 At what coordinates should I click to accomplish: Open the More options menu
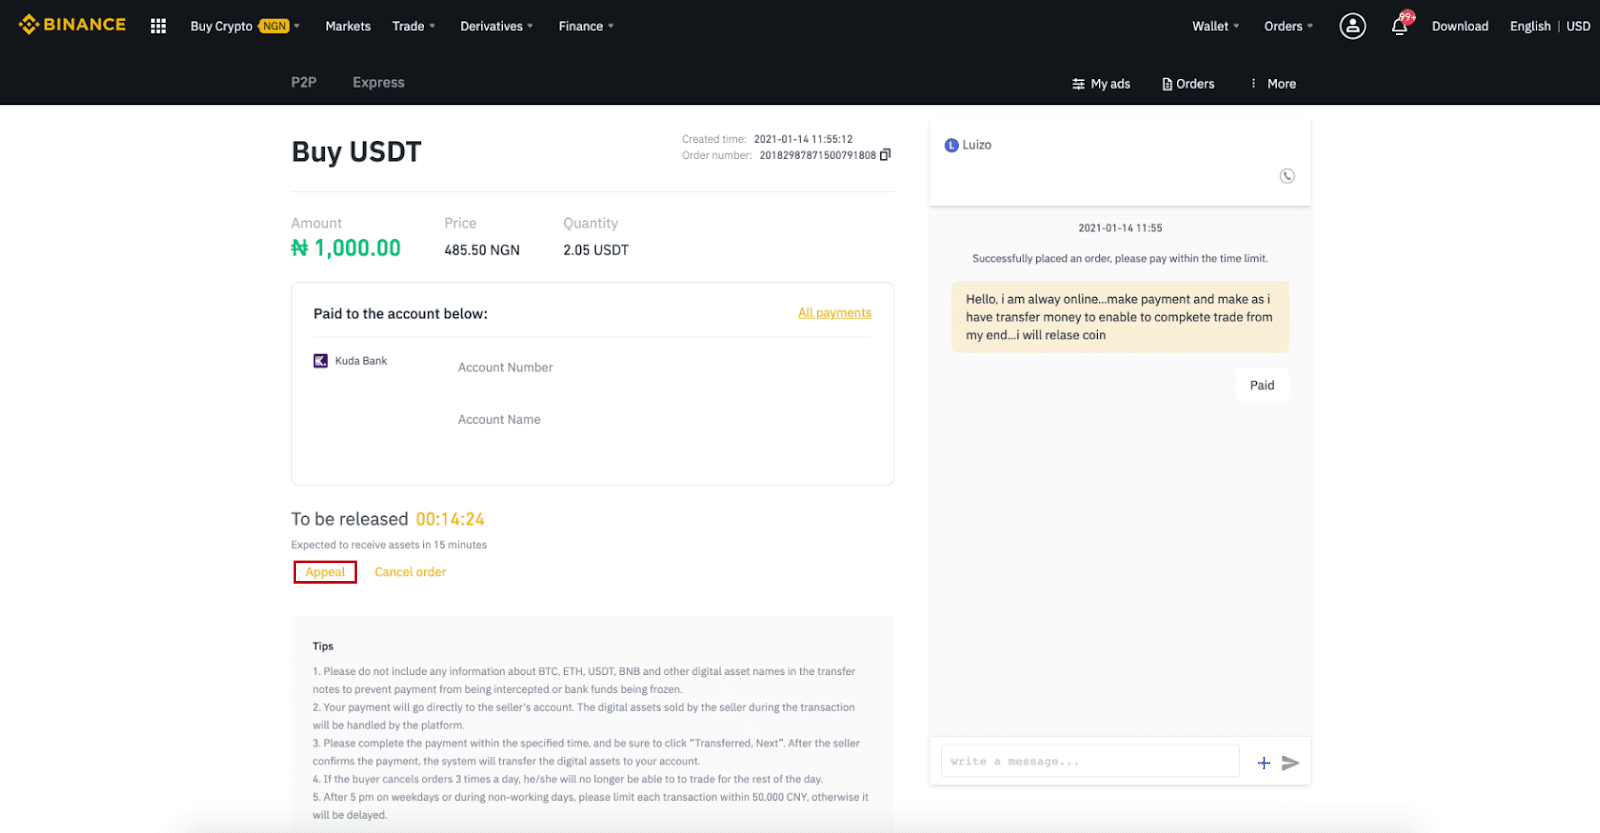point(1272,84)
